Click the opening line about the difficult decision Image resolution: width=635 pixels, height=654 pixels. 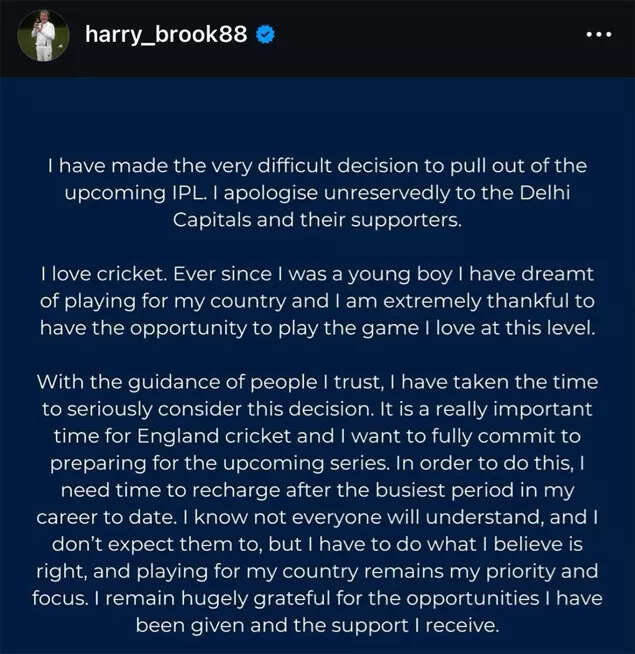coord(317,166)
